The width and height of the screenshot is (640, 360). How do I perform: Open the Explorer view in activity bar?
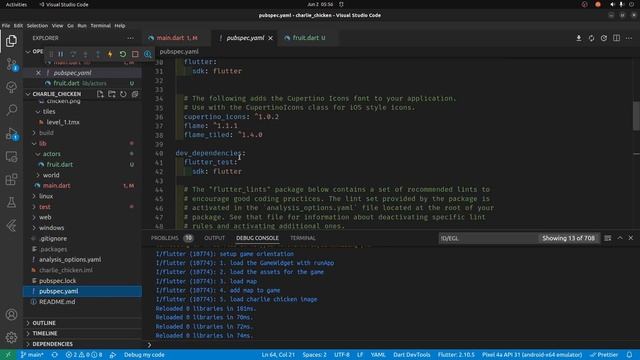pos(11,41)
